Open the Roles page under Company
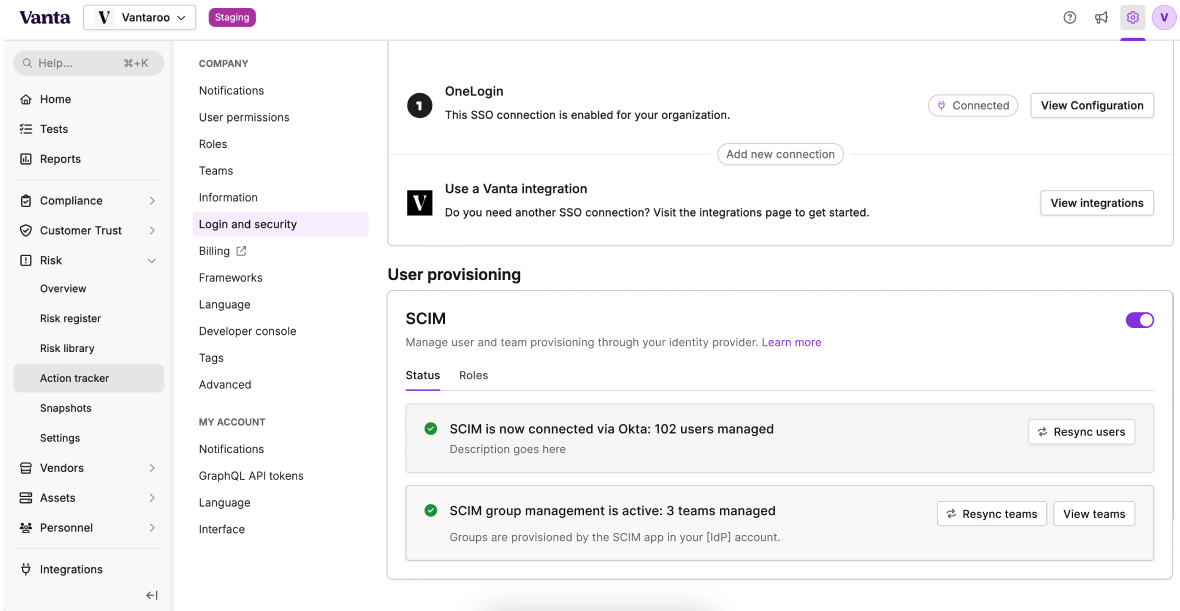1180x611 pixels. (x=213, y=144)
